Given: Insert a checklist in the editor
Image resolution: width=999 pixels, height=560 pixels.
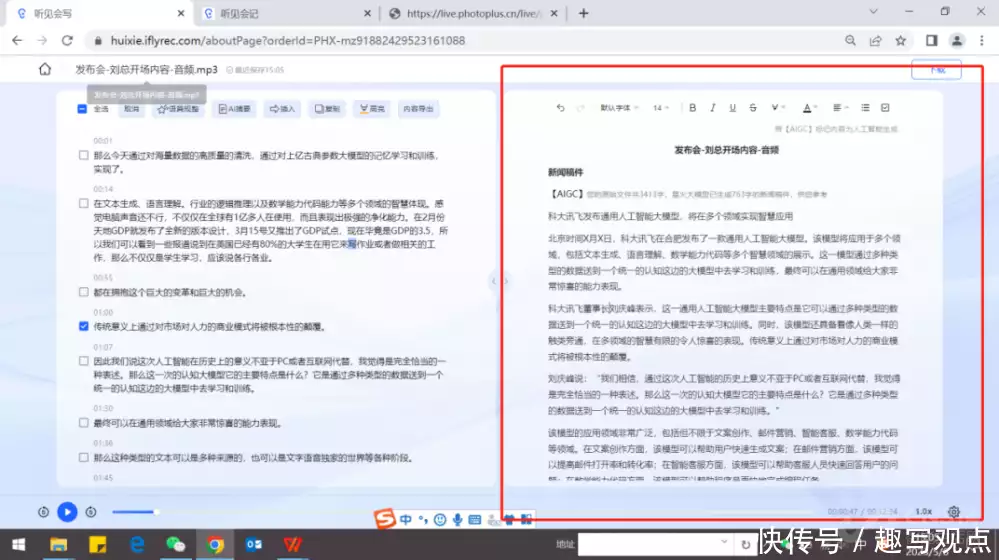Looking at the screenshot, I should [885, 108].
